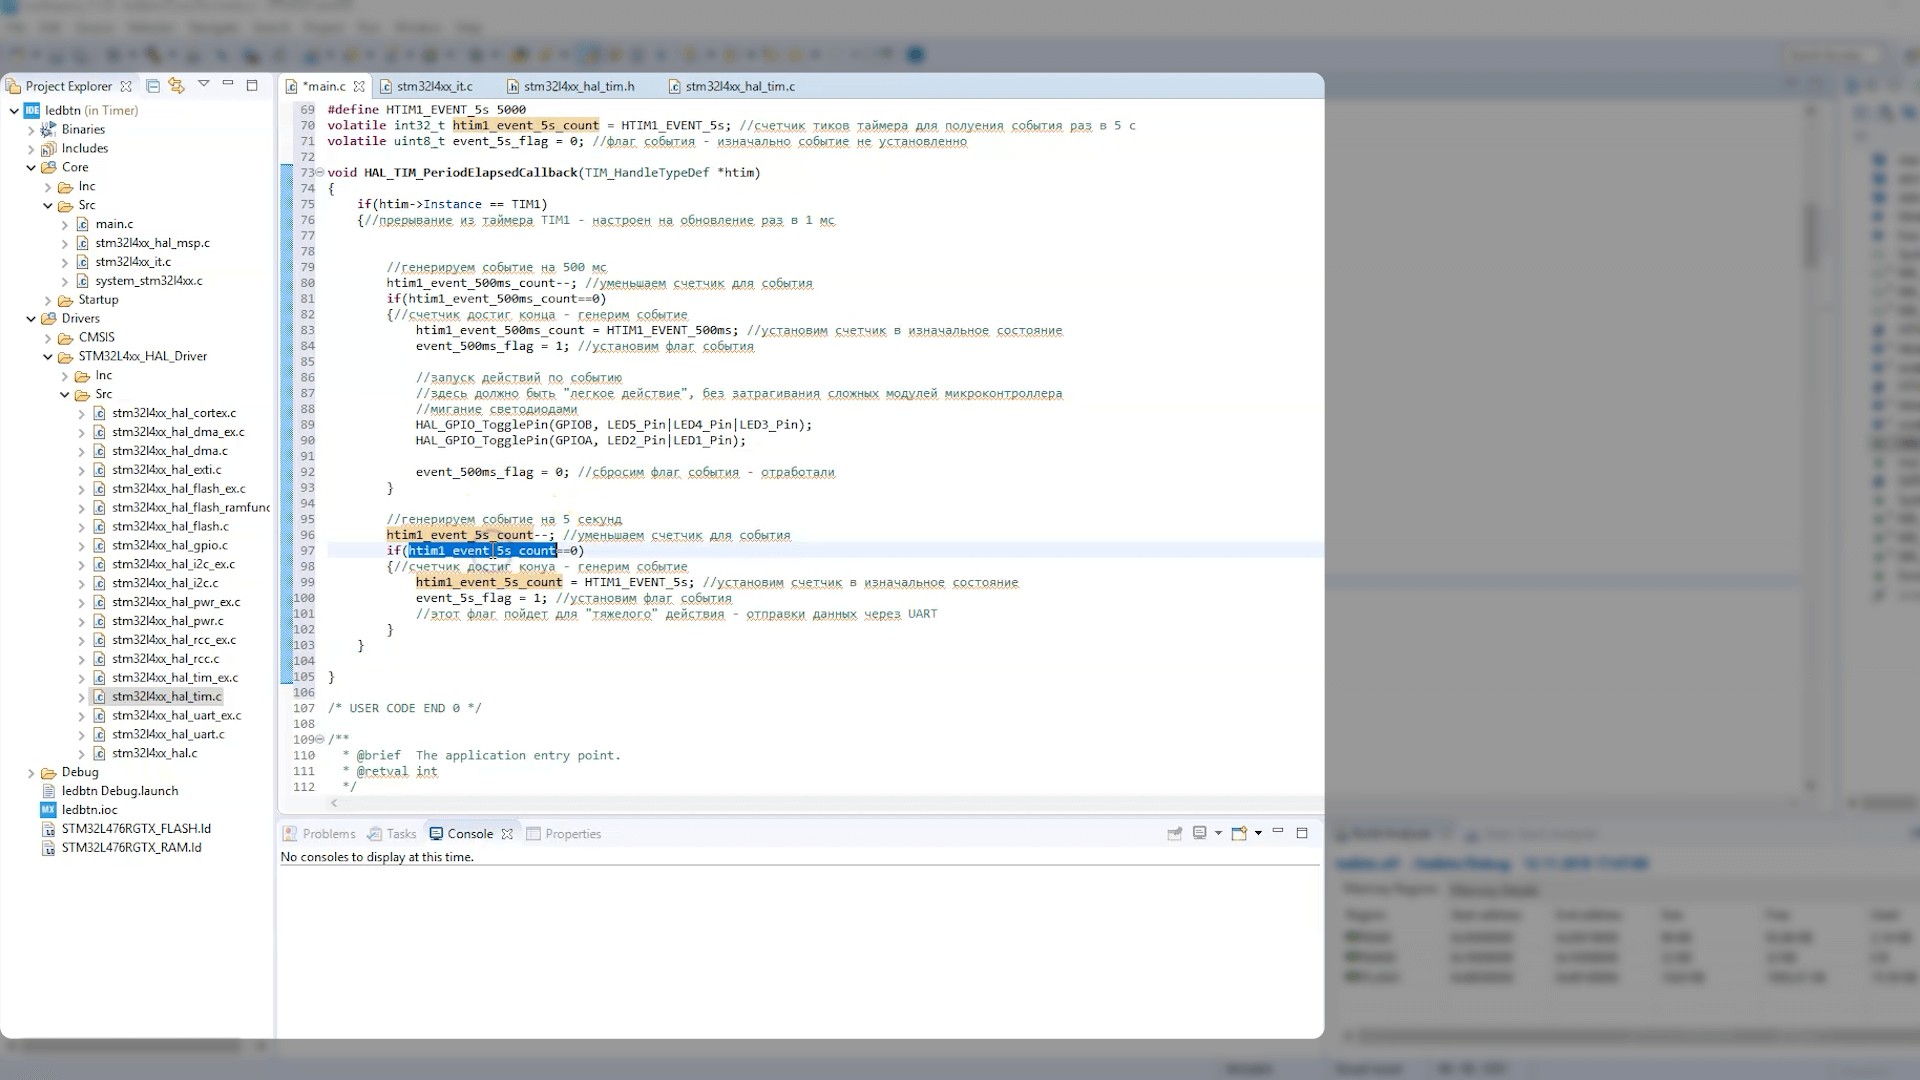1920x1080 pixels.
Task: Select stm32l4xx_hal_gpio.c file
Action: point(170,545)
